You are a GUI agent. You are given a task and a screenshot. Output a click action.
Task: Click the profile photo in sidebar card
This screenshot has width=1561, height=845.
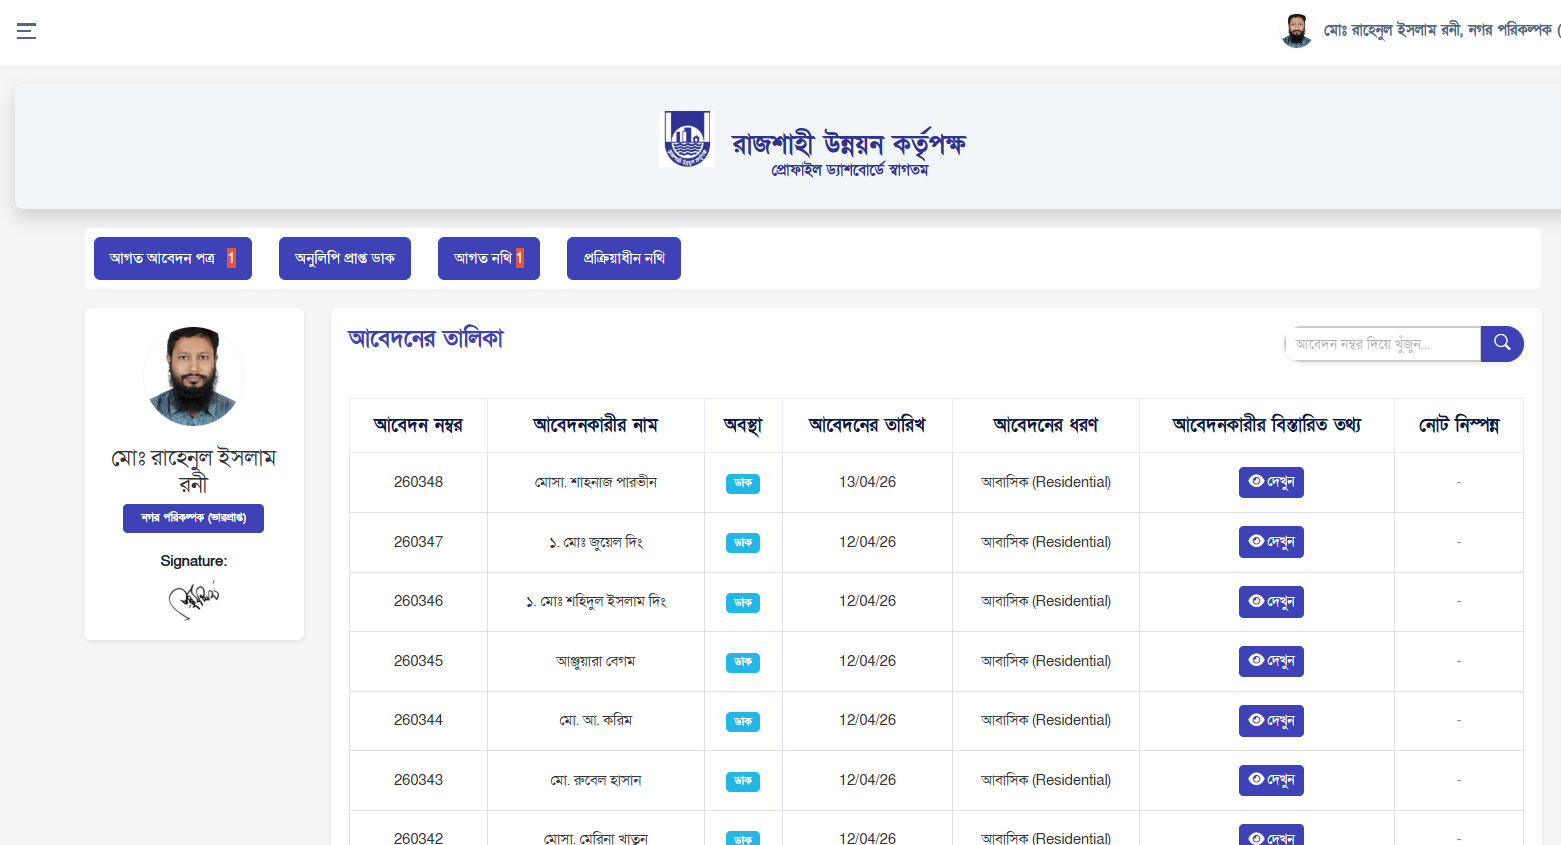pyautogui.click(x=193, y=376)
